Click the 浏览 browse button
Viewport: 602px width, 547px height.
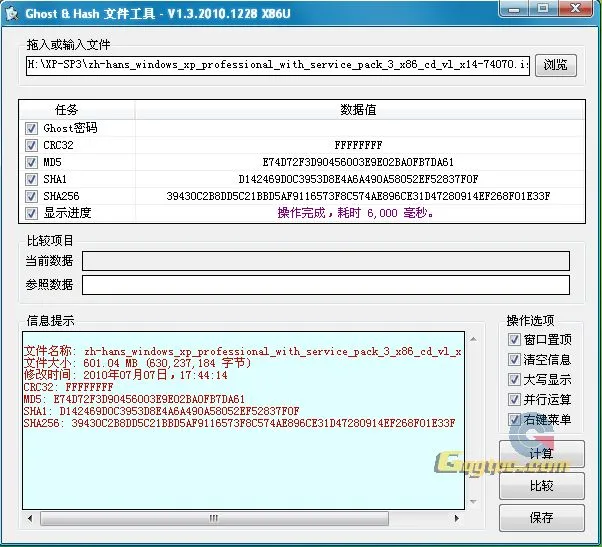pyautogui.click(x=555, y=65)
